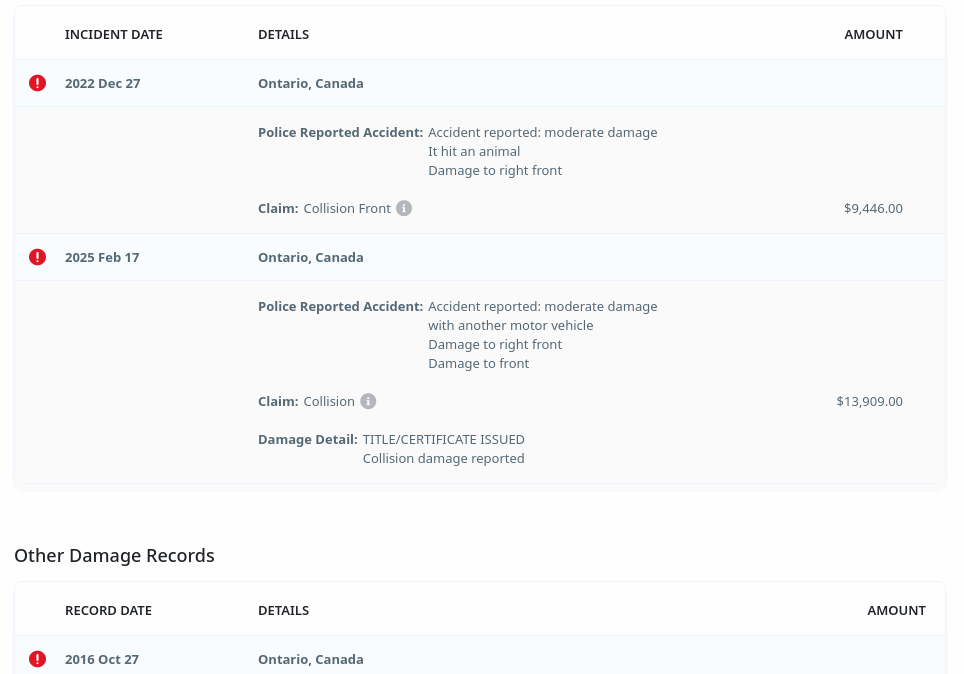The height and width of the screenshot is (674, 964).
Task: Click the "It hit an animal" text
Action: coord(474,151)
